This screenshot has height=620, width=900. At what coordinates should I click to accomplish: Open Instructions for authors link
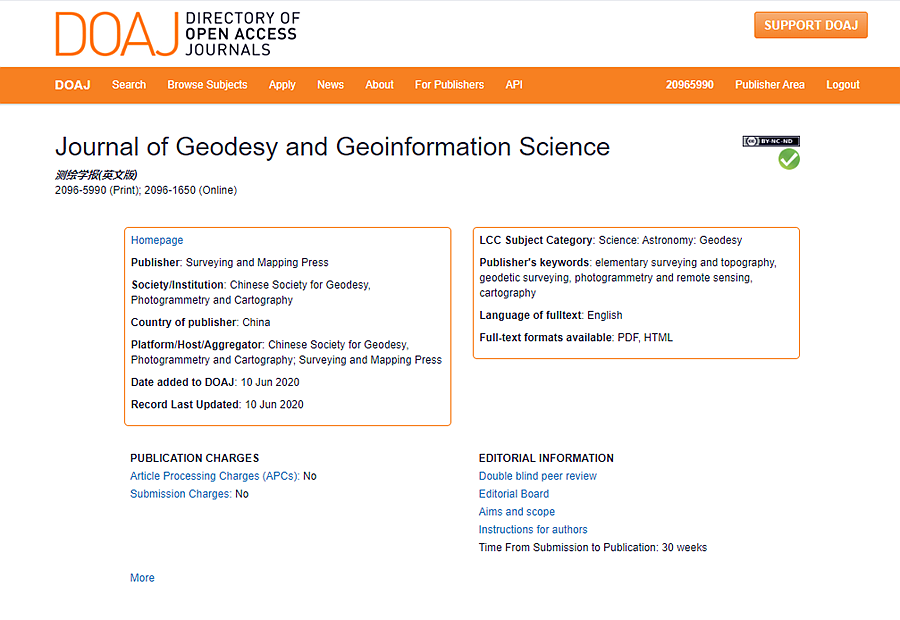click(533, 529)
